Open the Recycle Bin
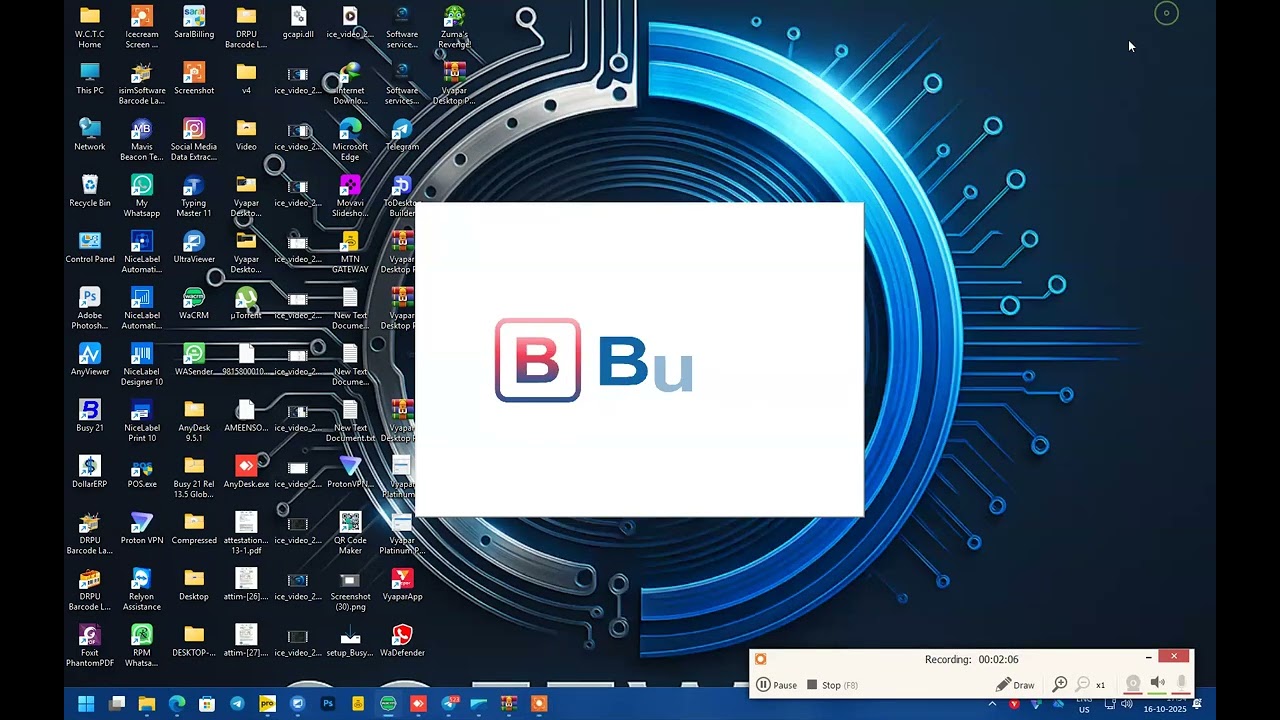This screenshot has width=1280, height=720. click(x=90, y=191)
